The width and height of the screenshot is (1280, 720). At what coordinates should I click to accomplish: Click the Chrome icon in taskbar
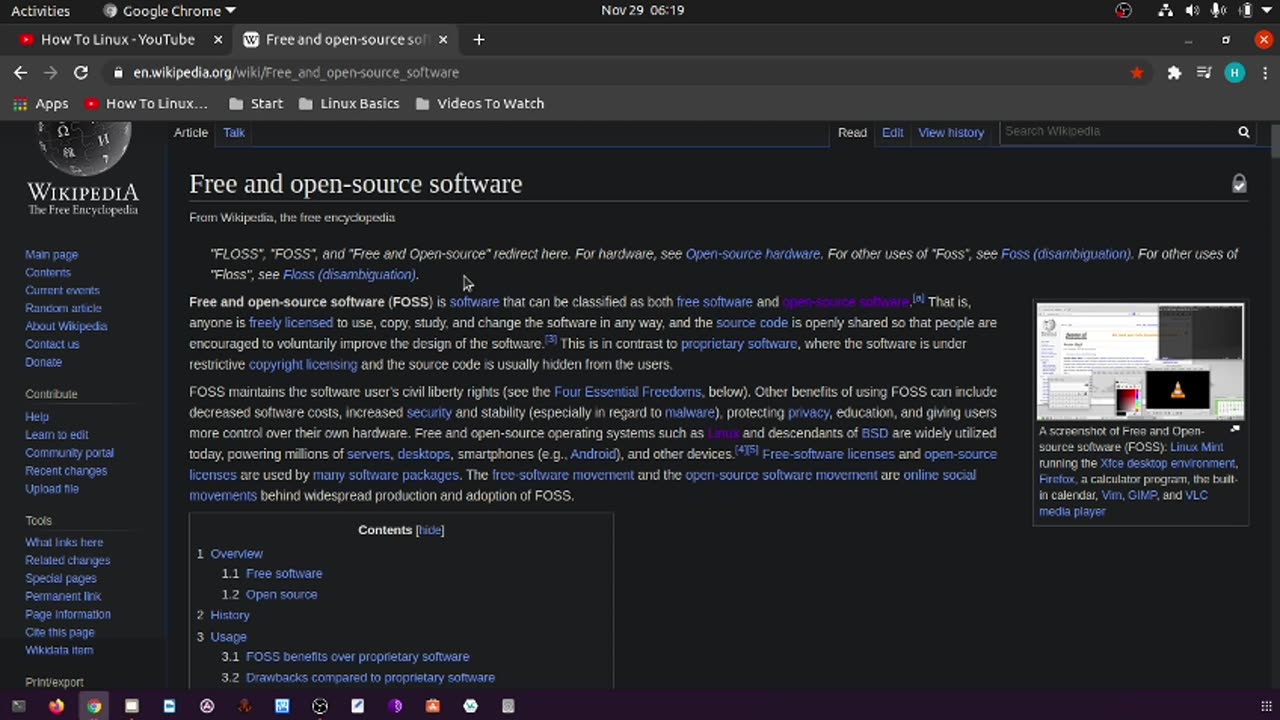tap(94, 706)
